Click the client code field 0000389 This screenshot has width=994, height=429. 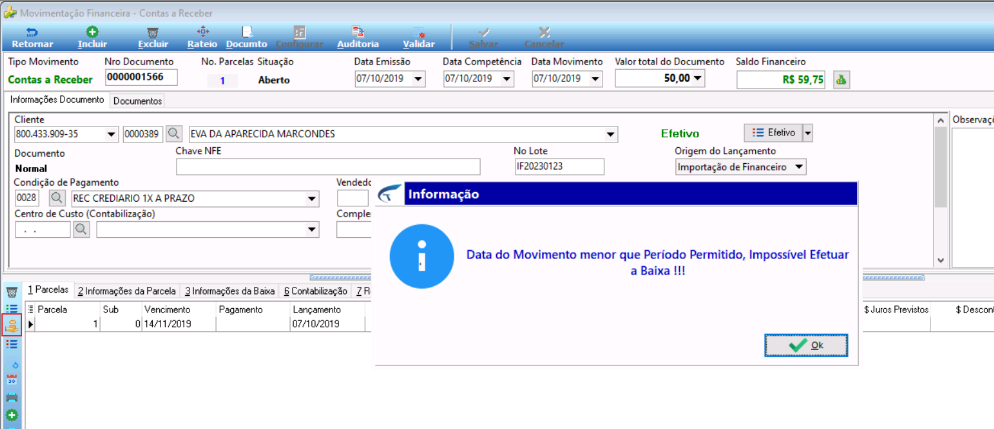coord(143,134)
